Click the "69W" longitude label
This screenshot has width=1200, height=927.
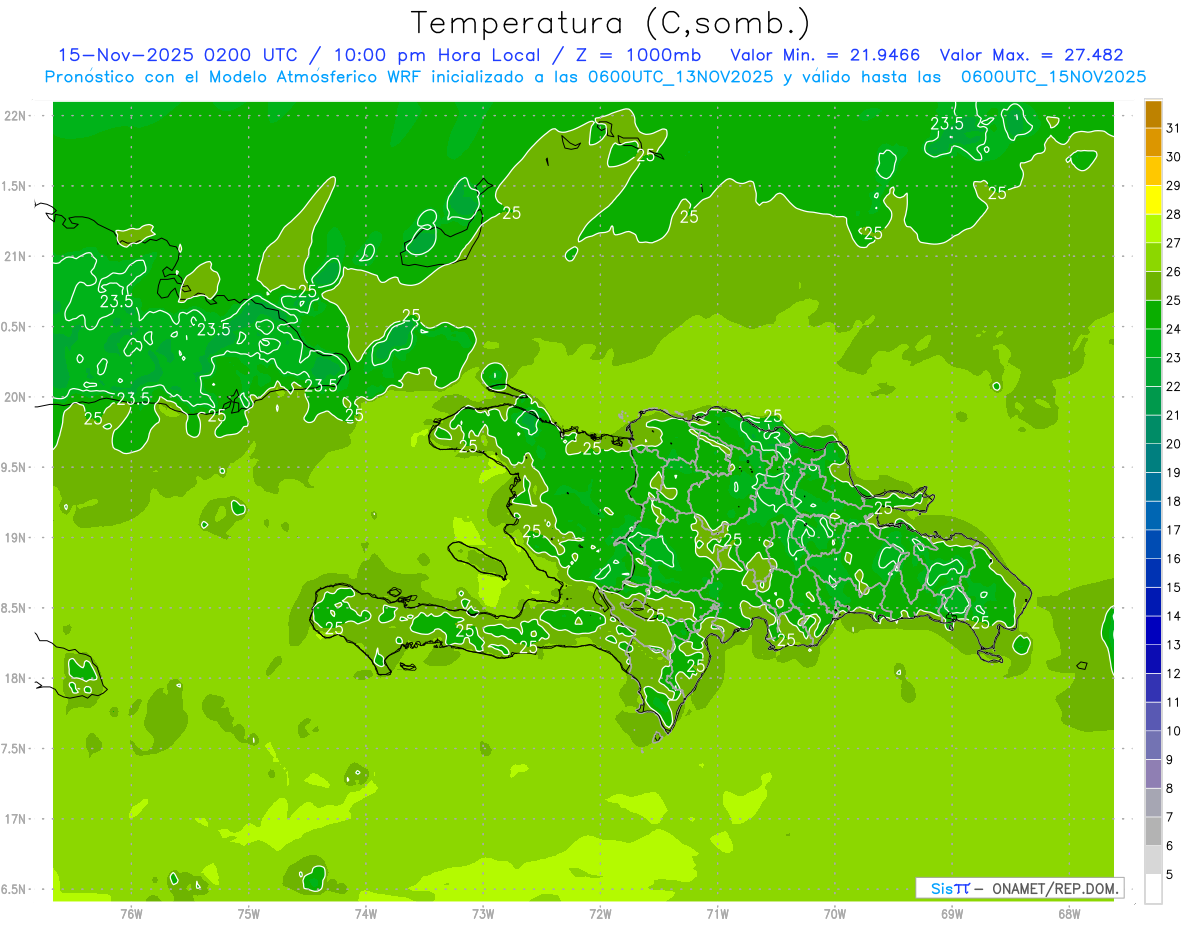click(x=952, y=914)
